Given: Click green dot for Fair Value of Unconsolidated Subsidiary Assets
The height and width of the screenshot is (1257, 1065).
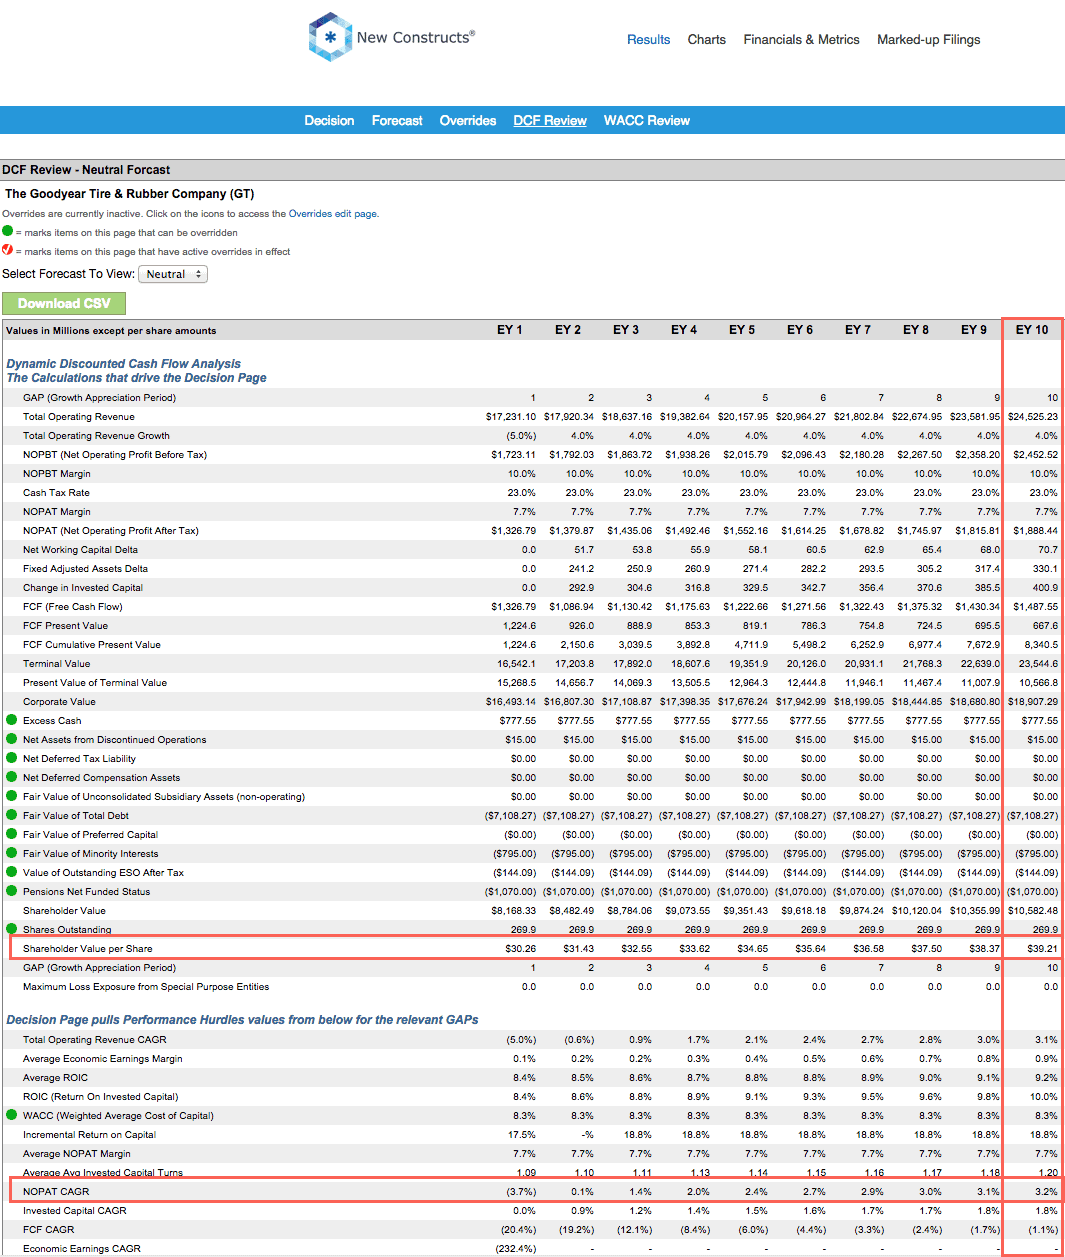Looking at the screenshot, I should tap(11, 796).
